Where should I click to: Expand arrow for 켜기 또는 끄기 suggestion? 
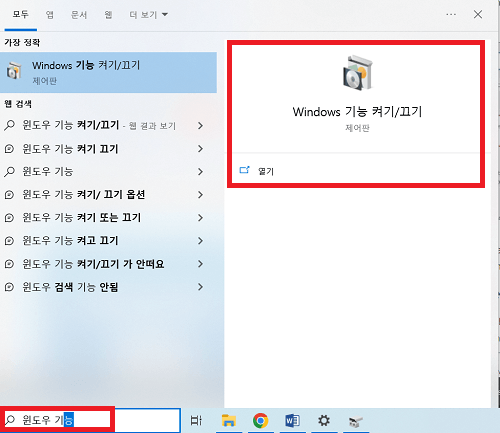click(x=200, y=218)
